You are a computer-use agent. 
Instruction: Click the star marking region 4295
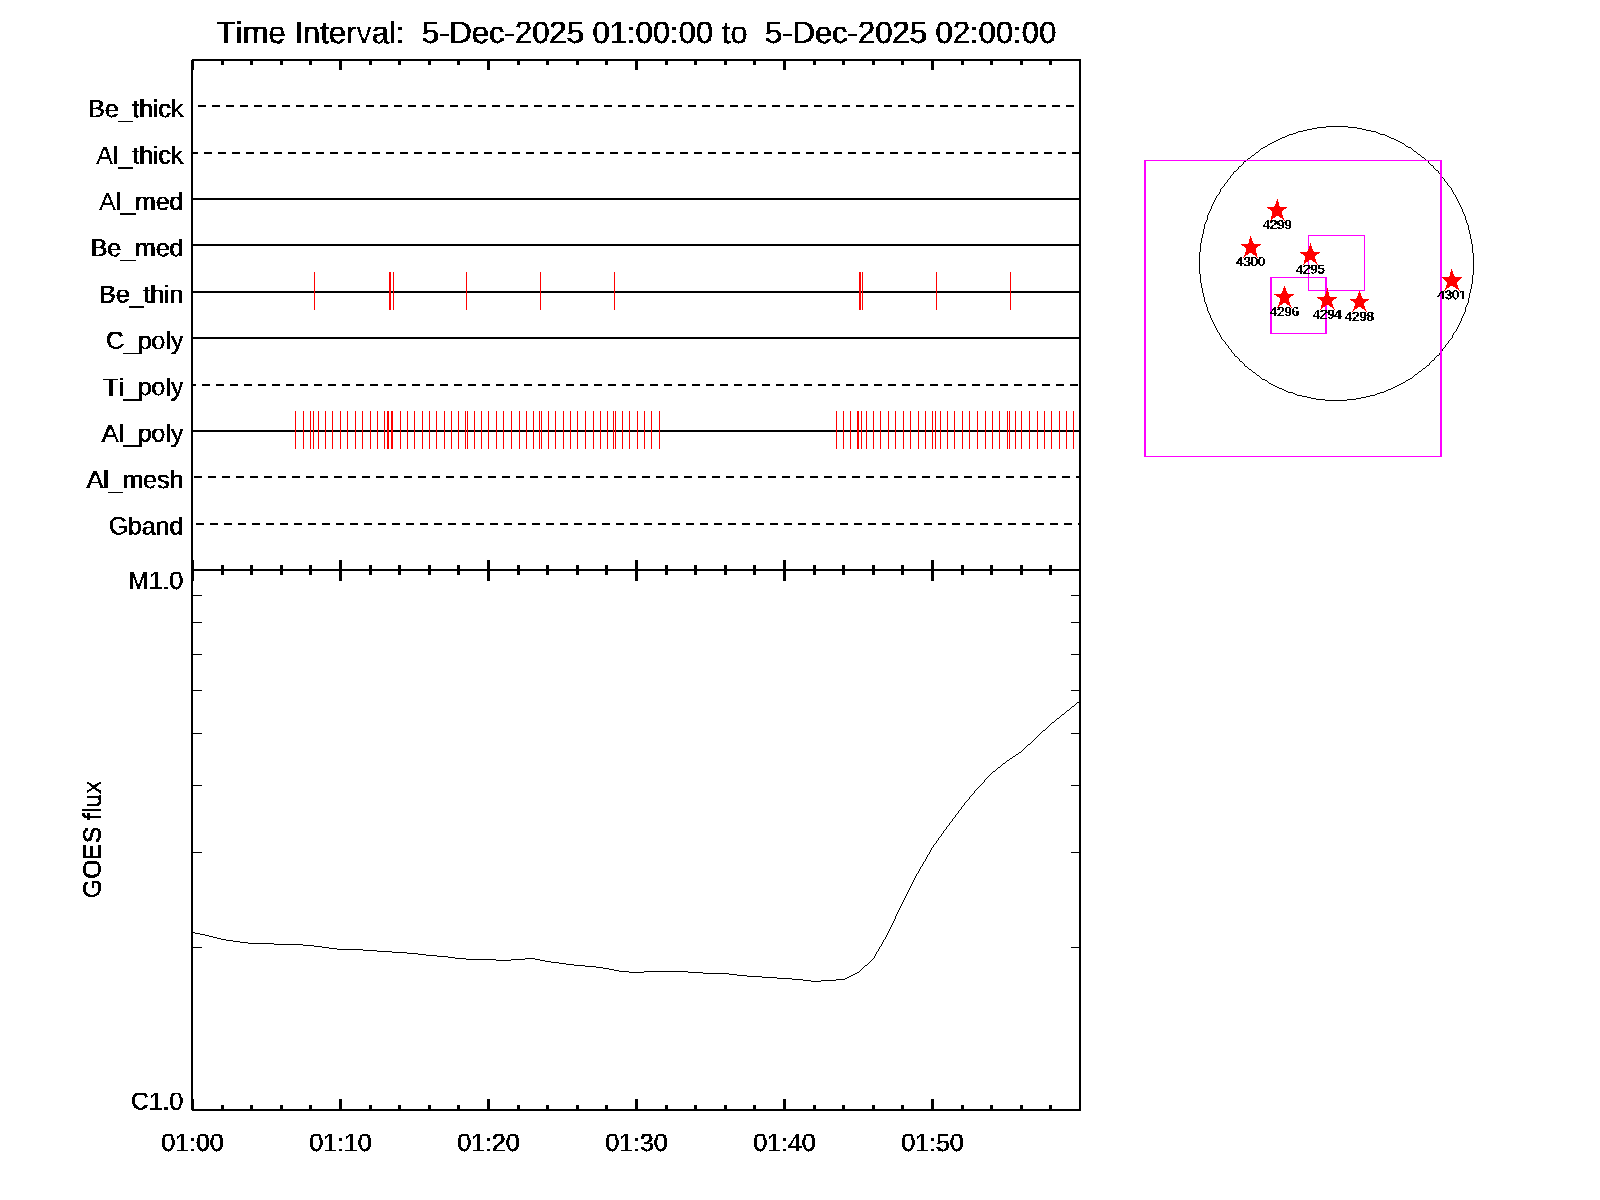1310,255
